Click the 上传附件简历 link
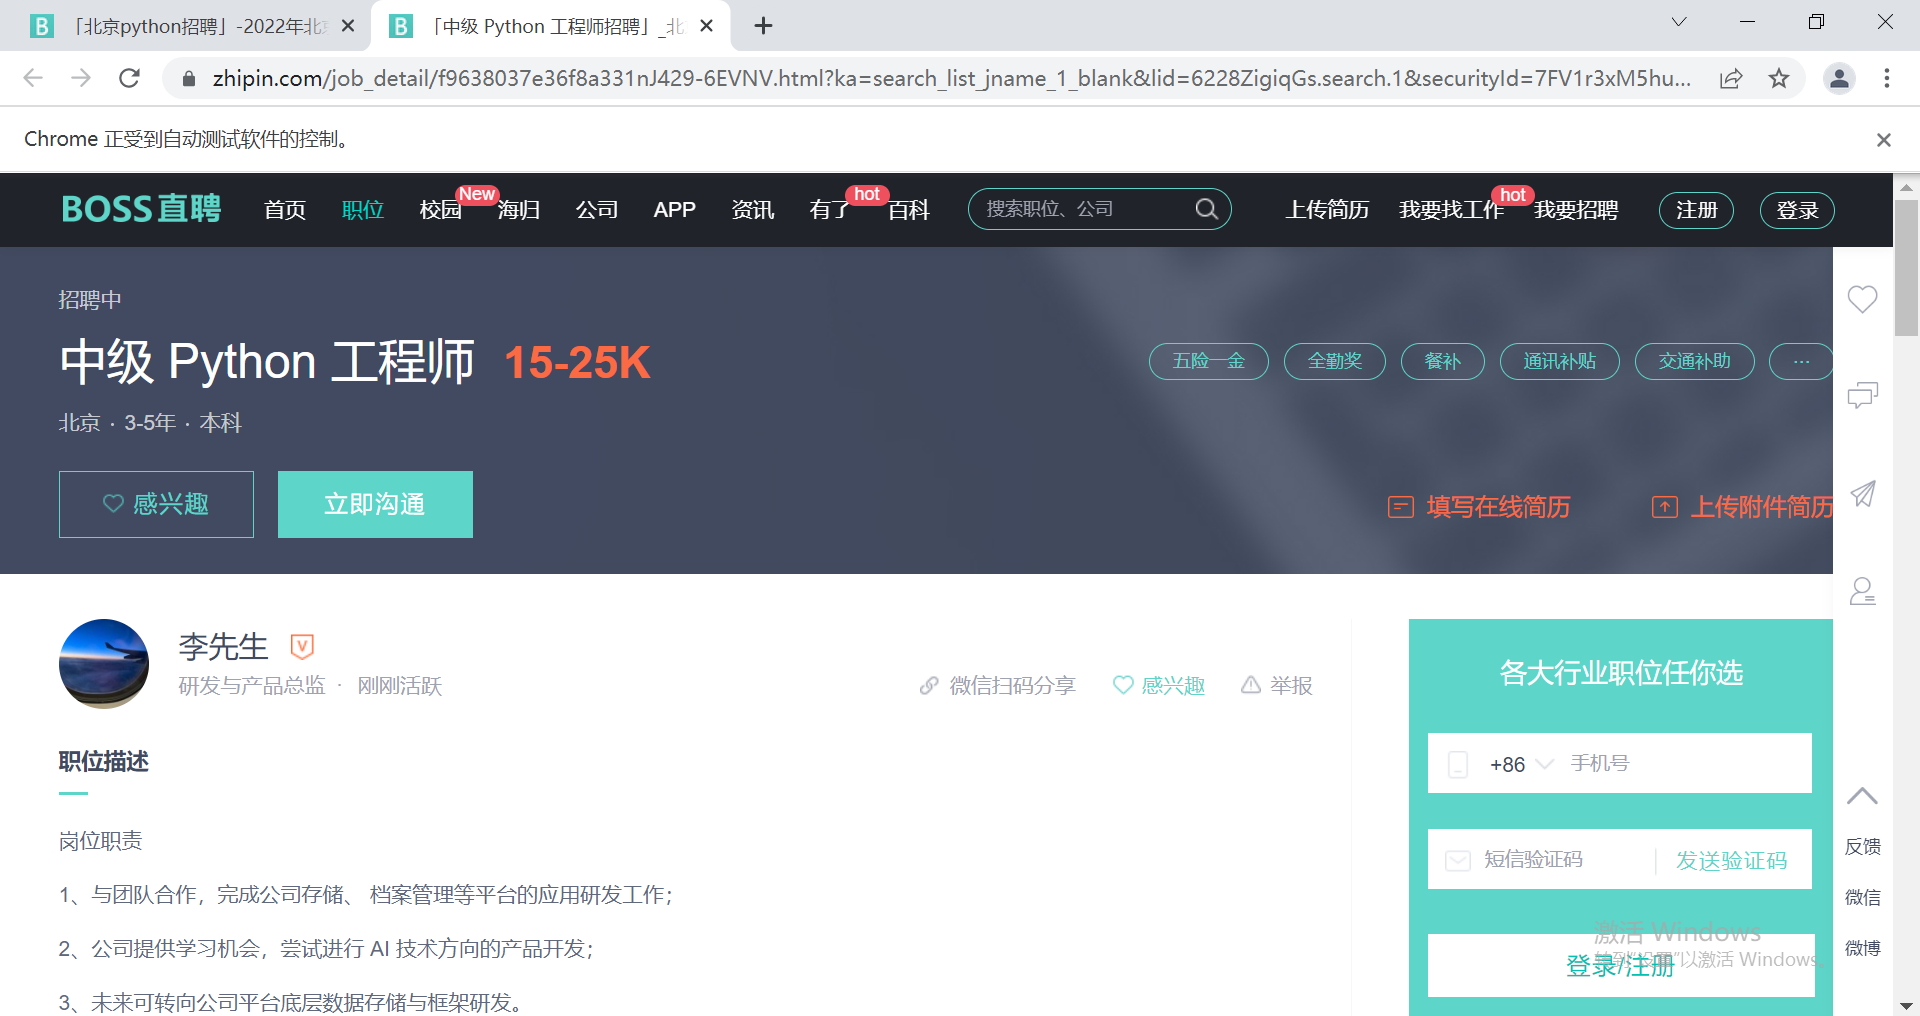The image size is (1920, 1016). click(1742, 507)
